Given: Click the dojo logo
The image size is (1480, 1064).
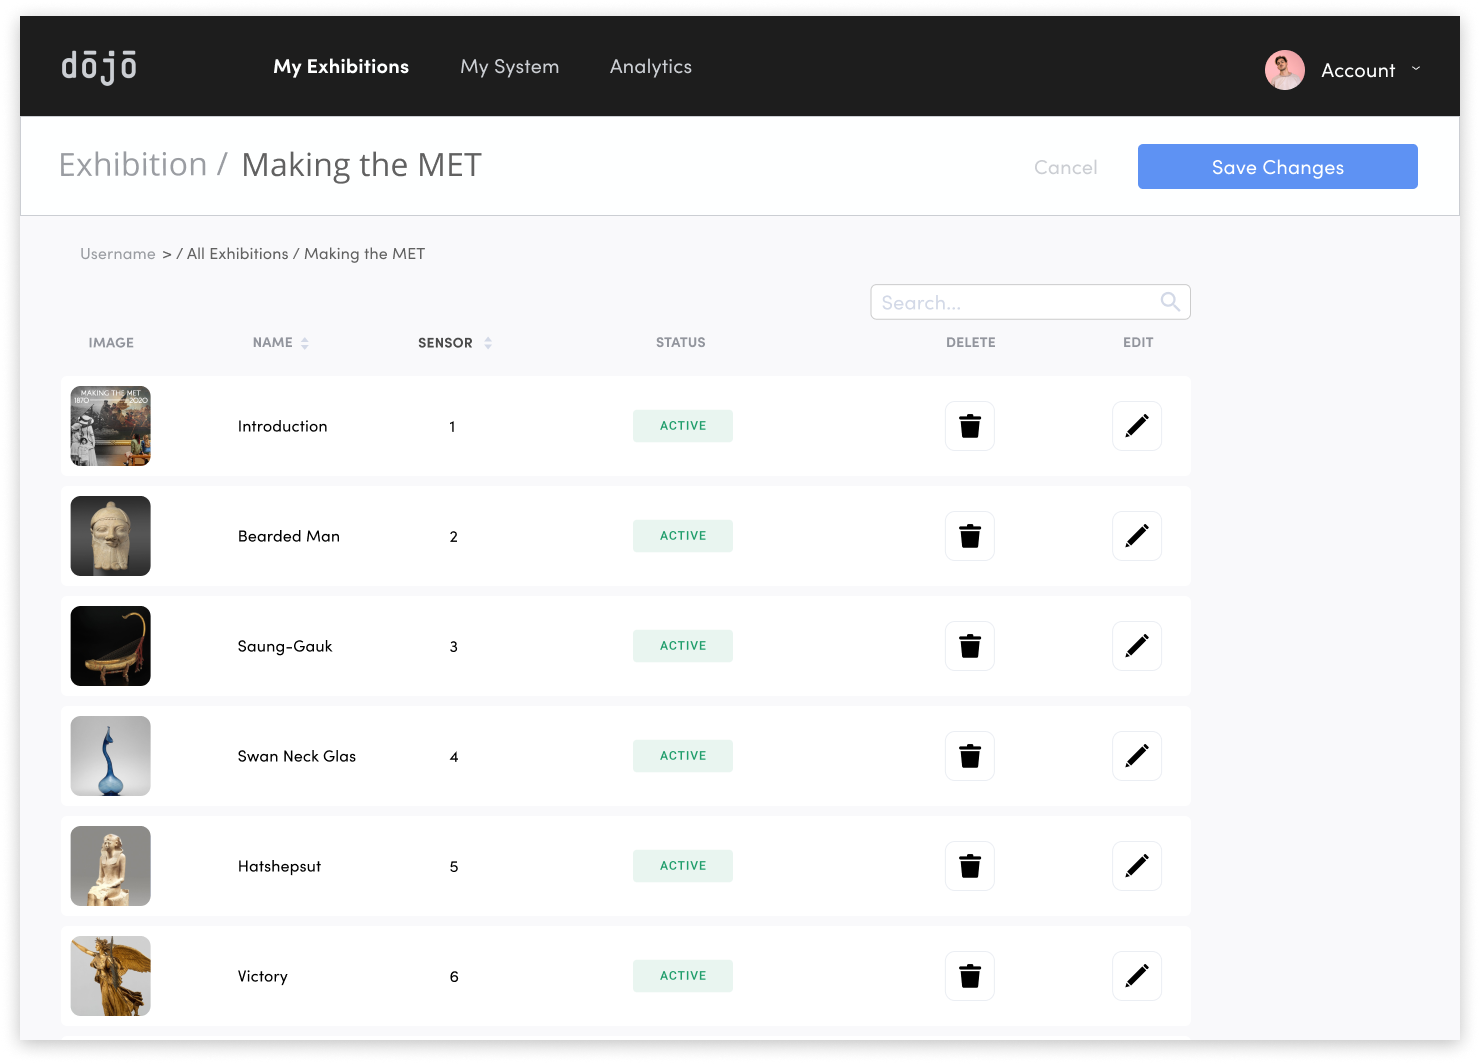Looking at the screenshot, I should click(x=99, y=67).
